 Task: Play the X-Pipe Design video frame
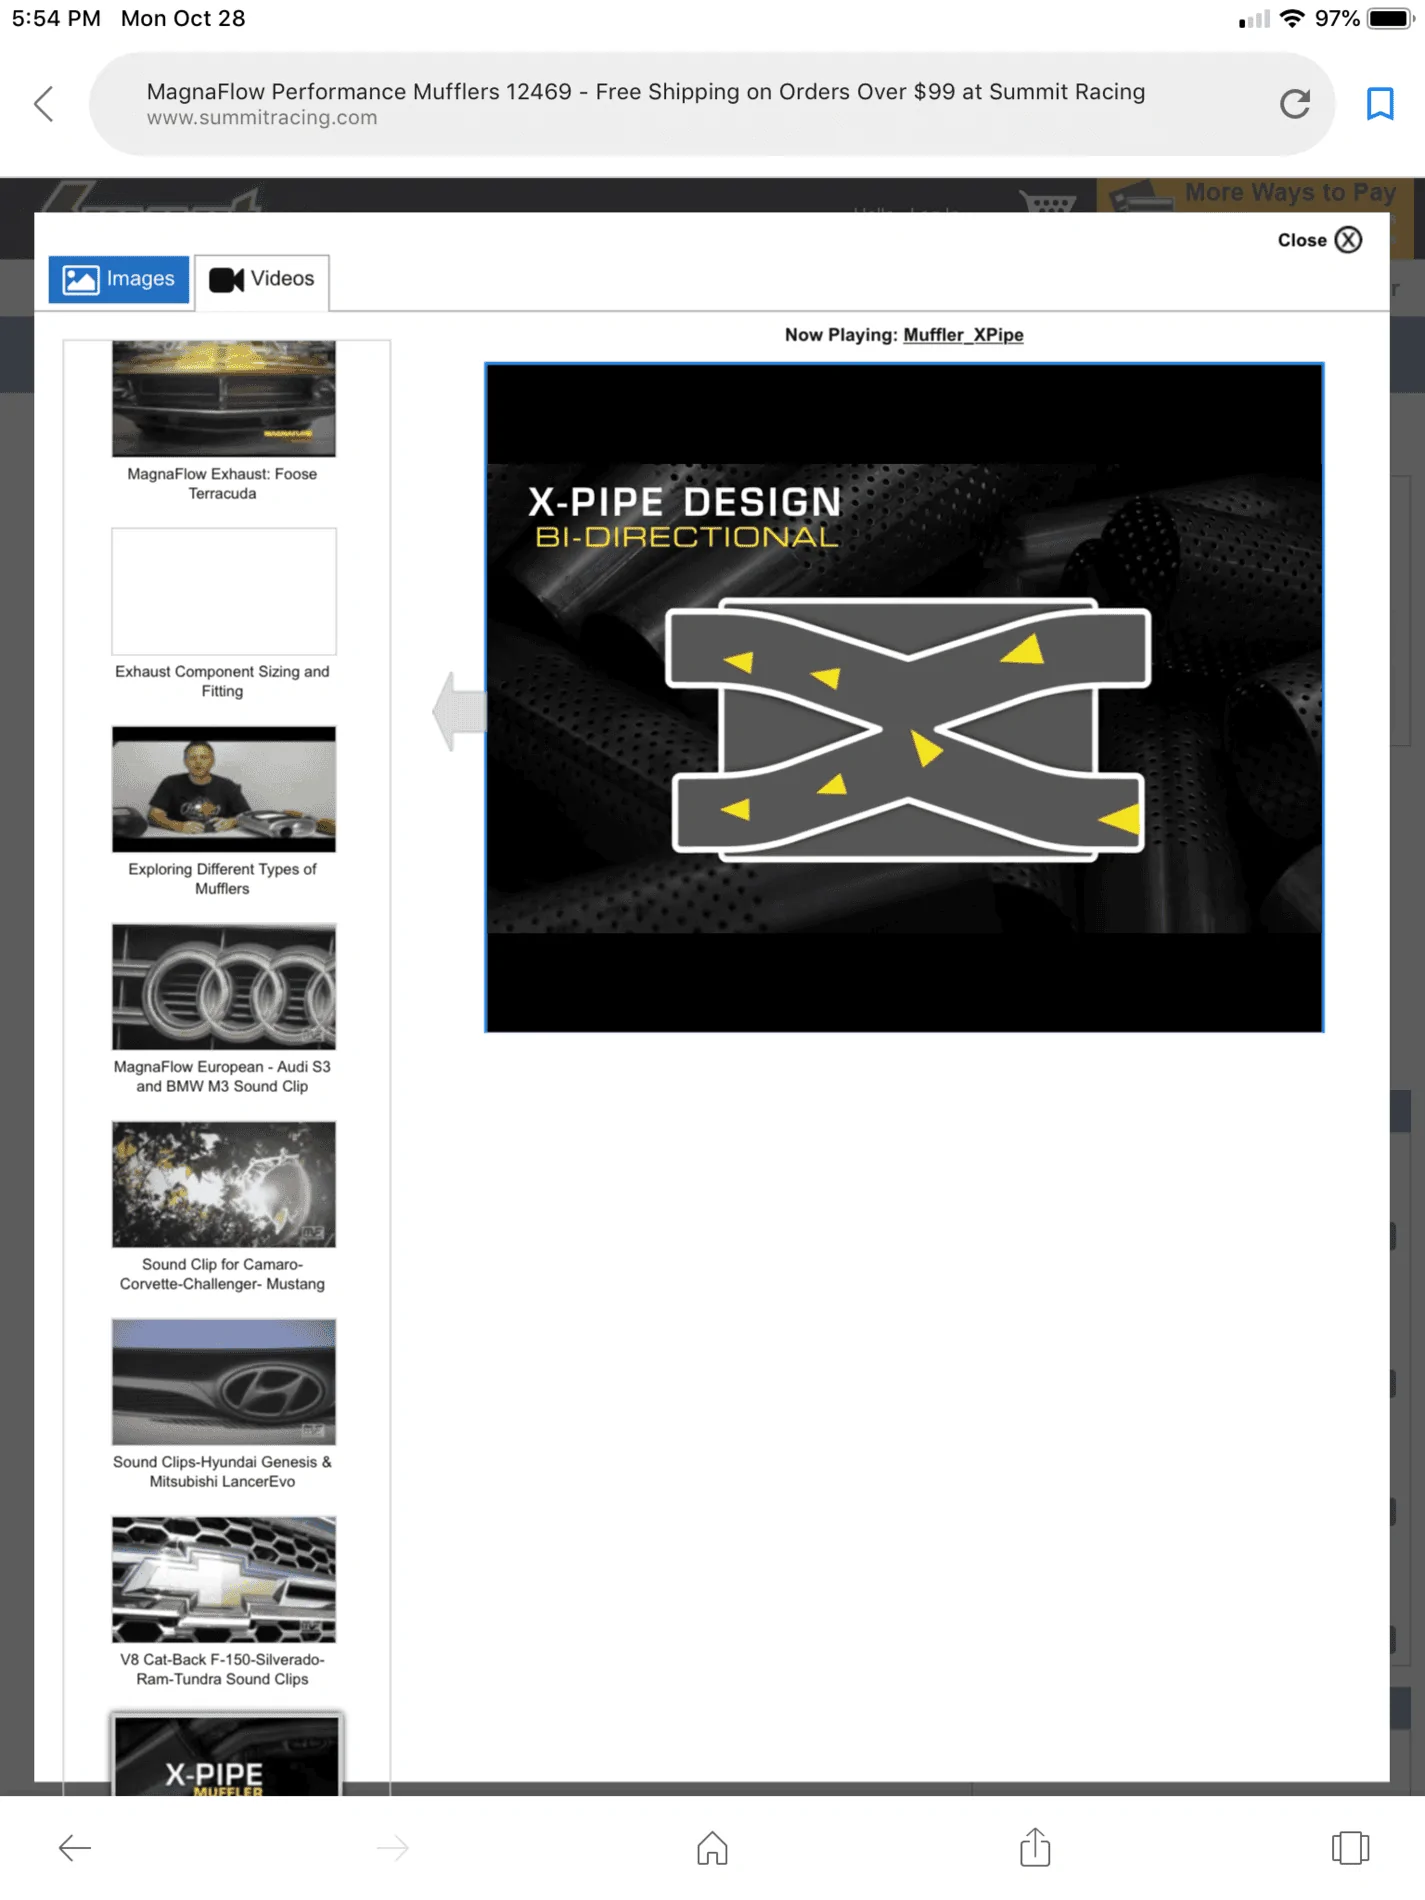pos(904,697)
